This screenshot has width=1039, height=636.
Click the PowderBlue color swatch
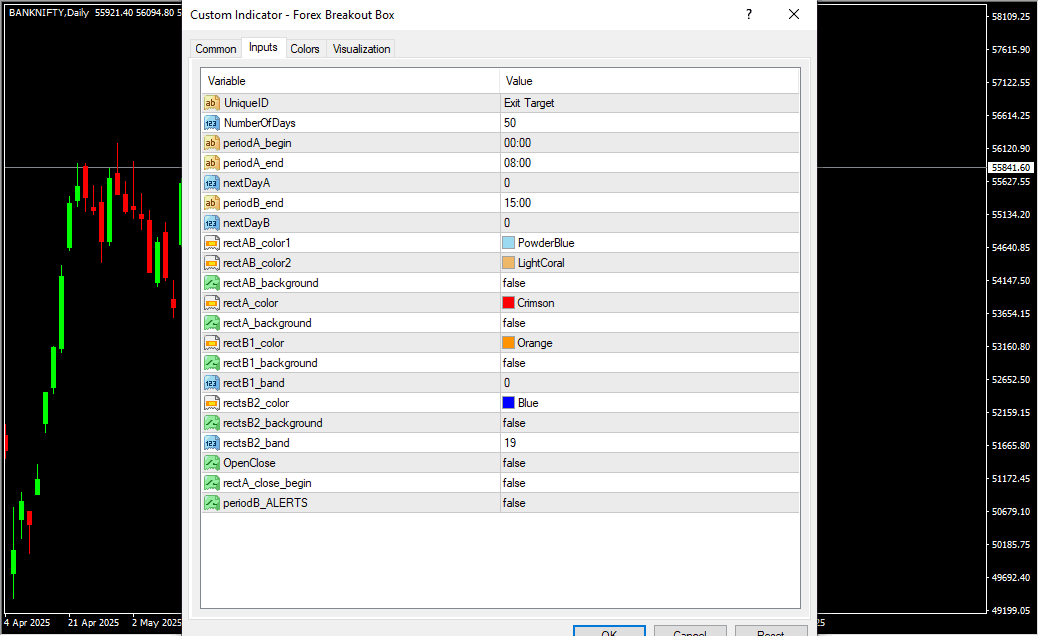[509, 243]
